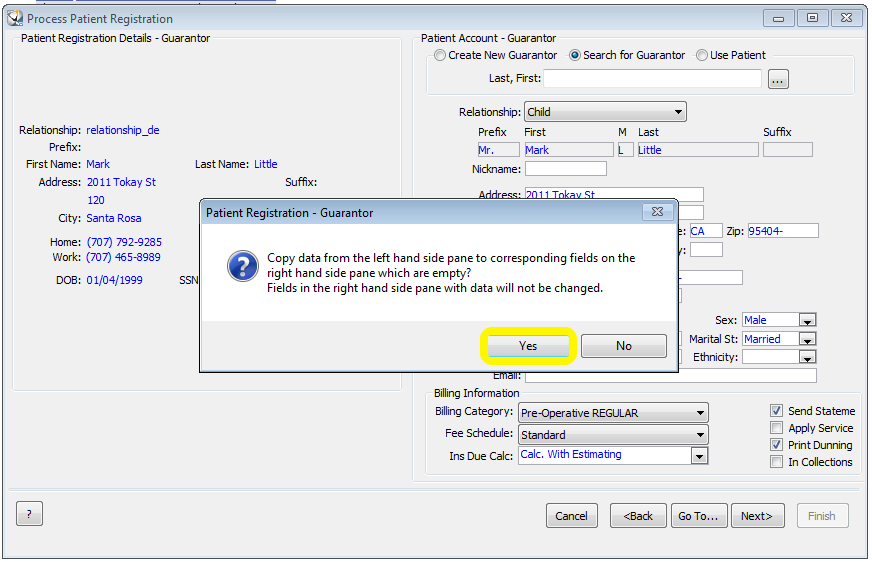
Task: Click the Nickname input field
Action: click(x=566, y=169)
